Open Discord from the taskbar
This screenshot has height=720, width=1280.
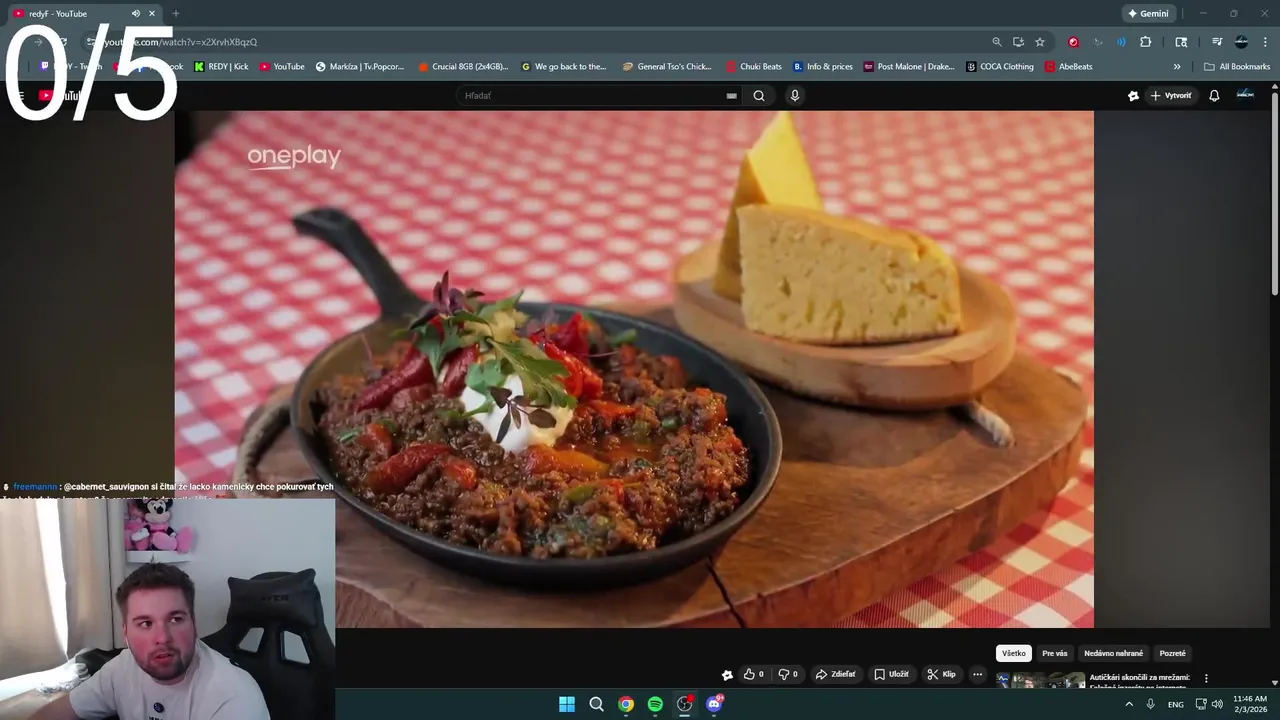tap(714, 704)
